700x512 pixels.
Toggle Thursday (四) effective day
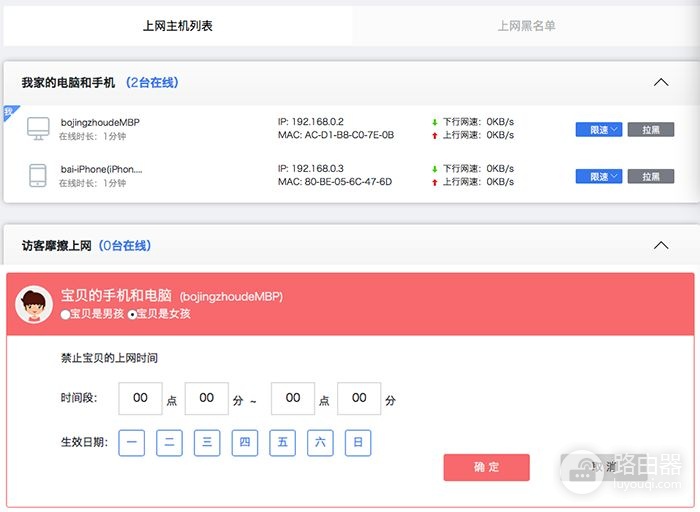click(x=245, y=442)
